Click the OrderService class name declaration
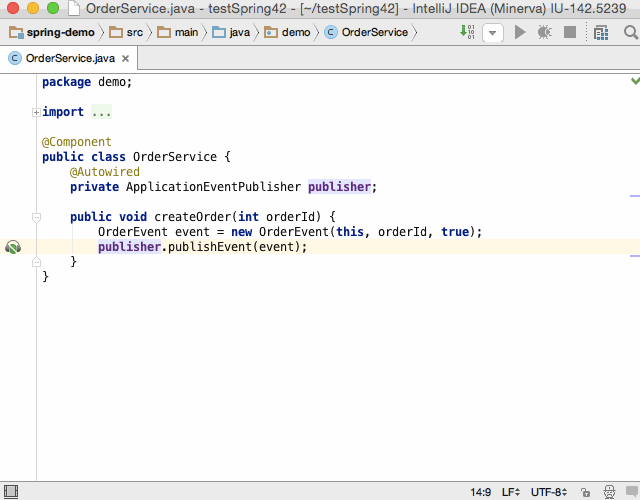Image resolution: width=640 pixels, height=500 pixels. point(175,157)
